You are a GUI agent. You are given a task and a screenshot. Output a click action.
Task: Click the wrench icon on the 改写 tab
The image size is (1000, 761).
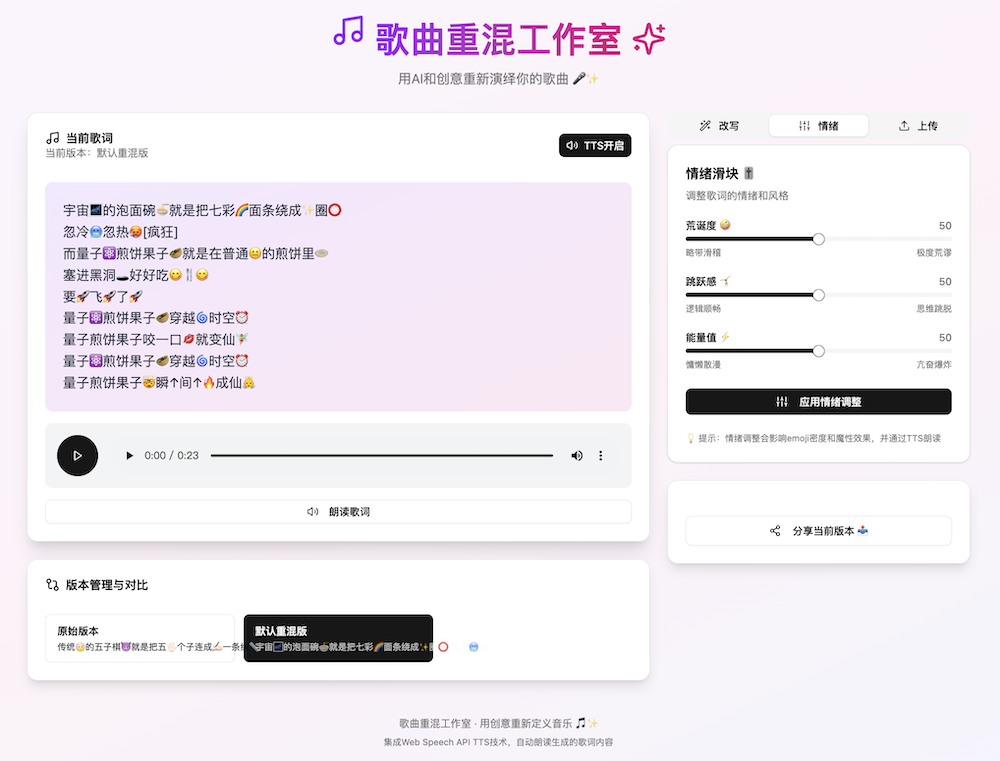tap(703, 126)
